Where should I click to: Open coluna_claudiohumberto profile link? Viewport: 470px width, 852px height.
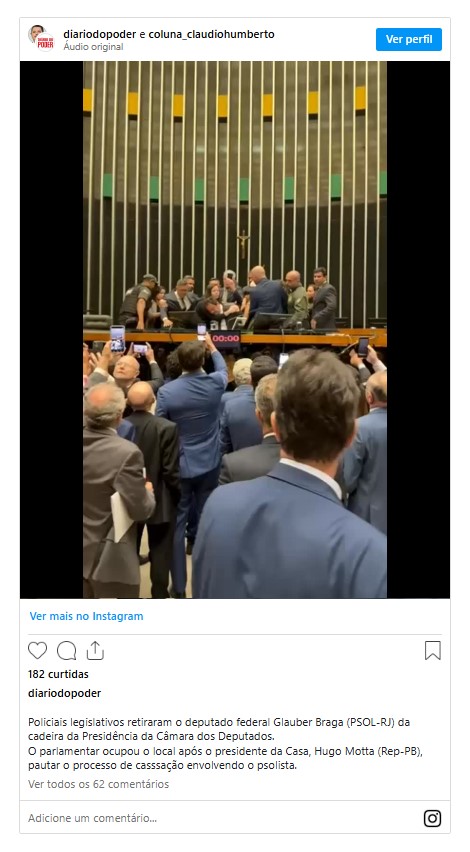point(211,34)
